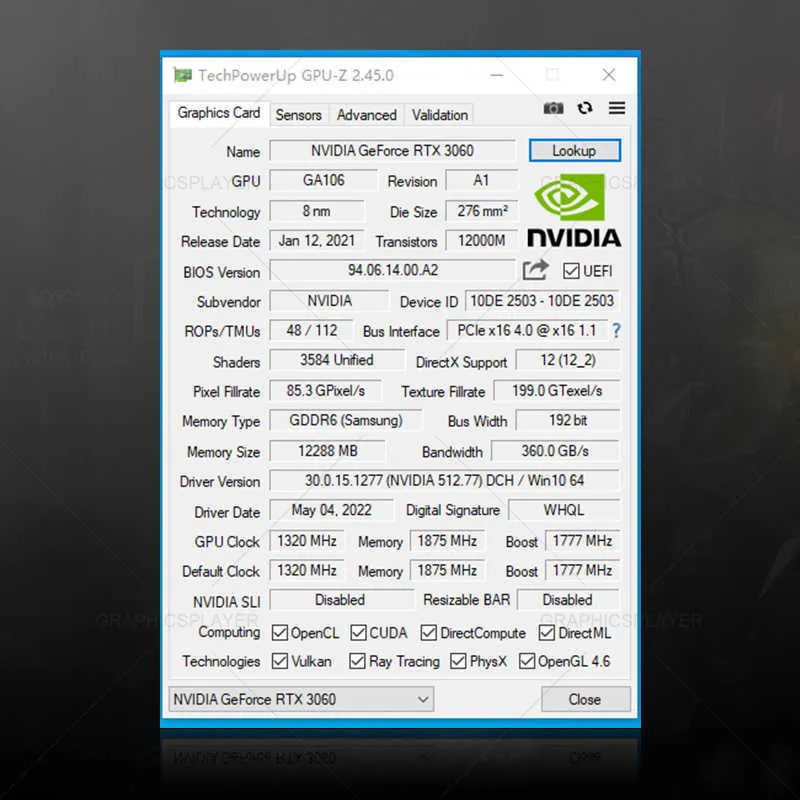The width and height of the screenshot is (800, 800).
Task: Click the camera screenshot icon
Action: pyautogui.click(x=554, y=108)
